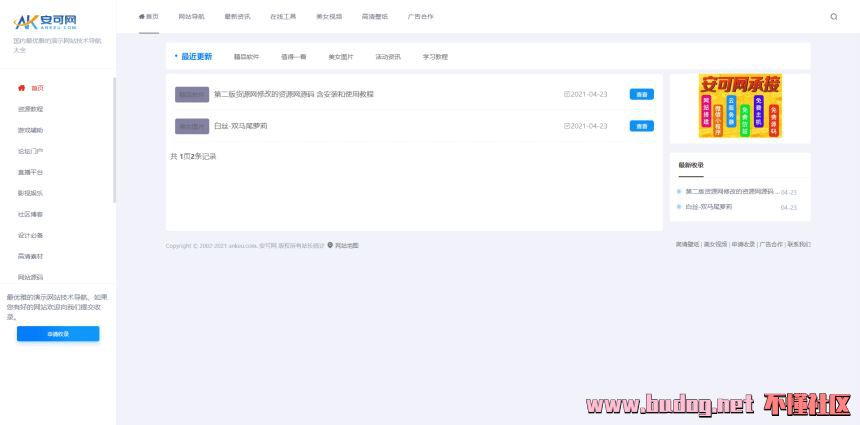Open 美女视频 in top navigation
860x425 pixels.
(x=329, y=16)
